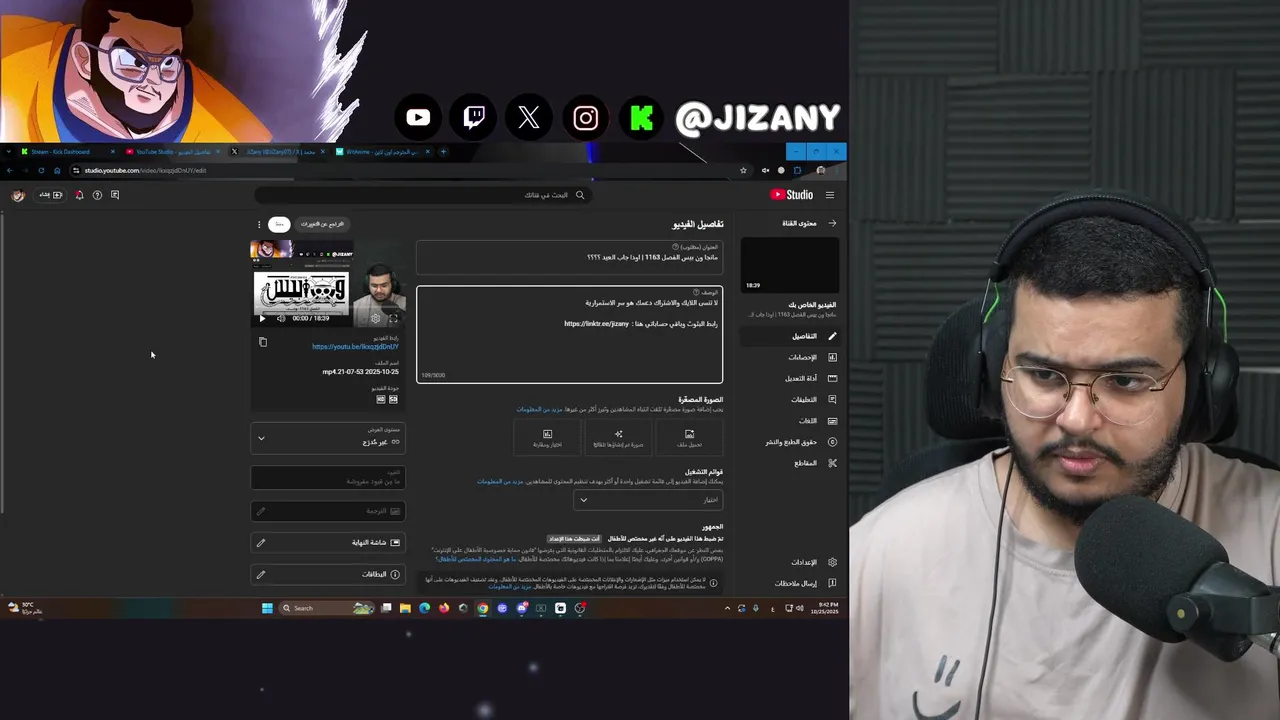
Task: Click the channel avatar in Studio header
Action: click(x=18, y=195)
